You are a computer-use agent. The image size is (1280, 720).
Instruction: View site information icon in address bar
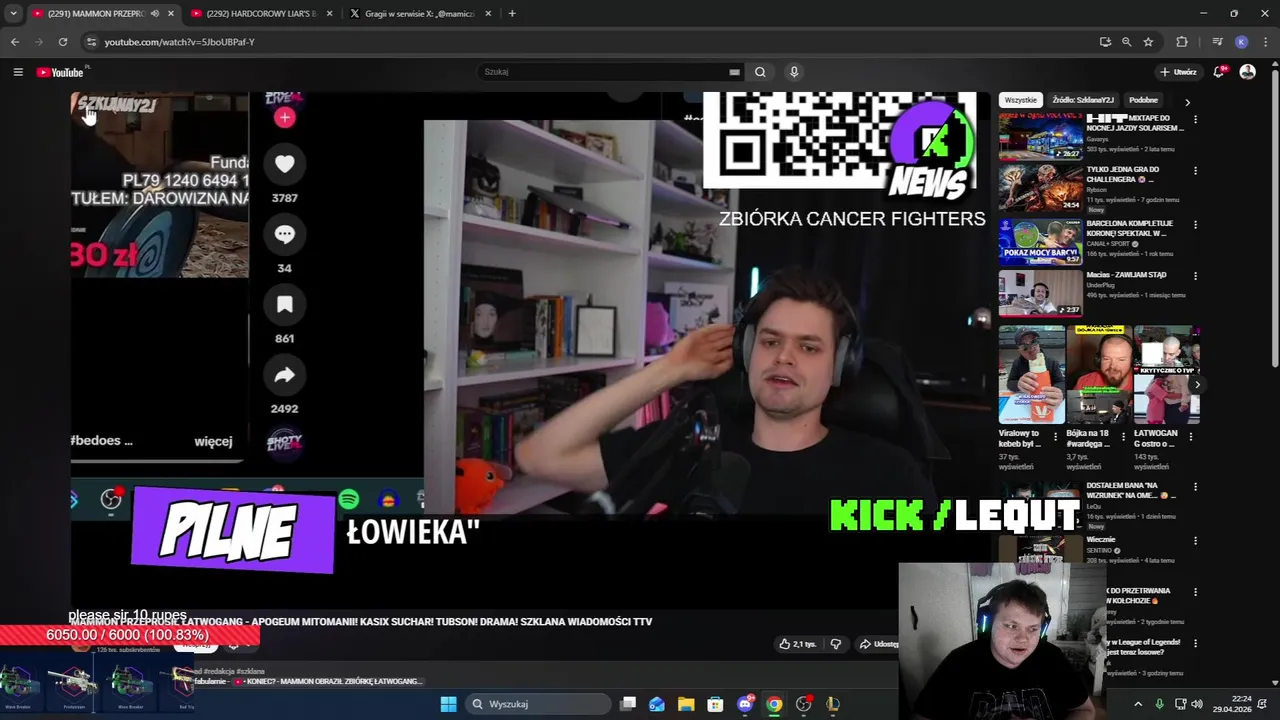coord(91,42)
